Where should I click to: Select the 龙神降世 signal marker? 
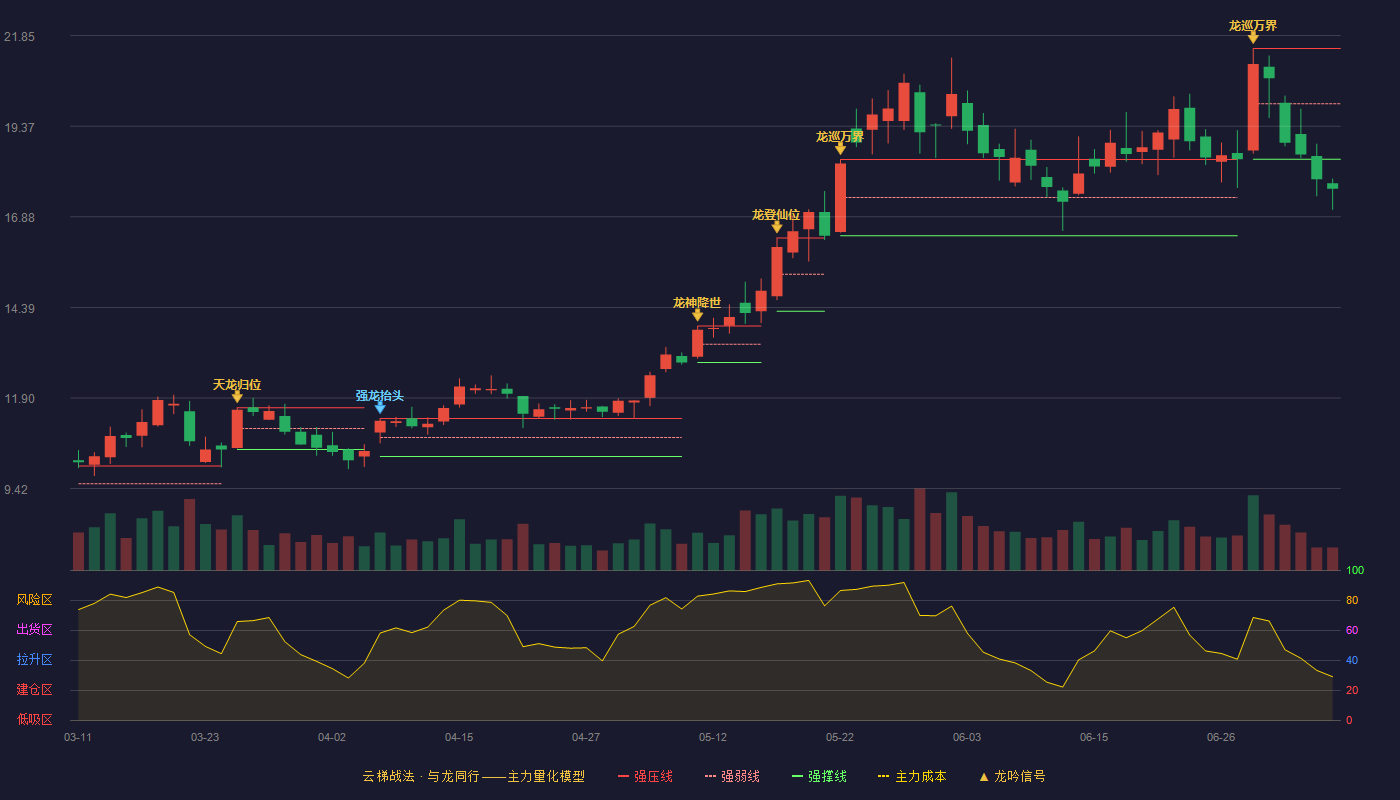coord(697,315)
